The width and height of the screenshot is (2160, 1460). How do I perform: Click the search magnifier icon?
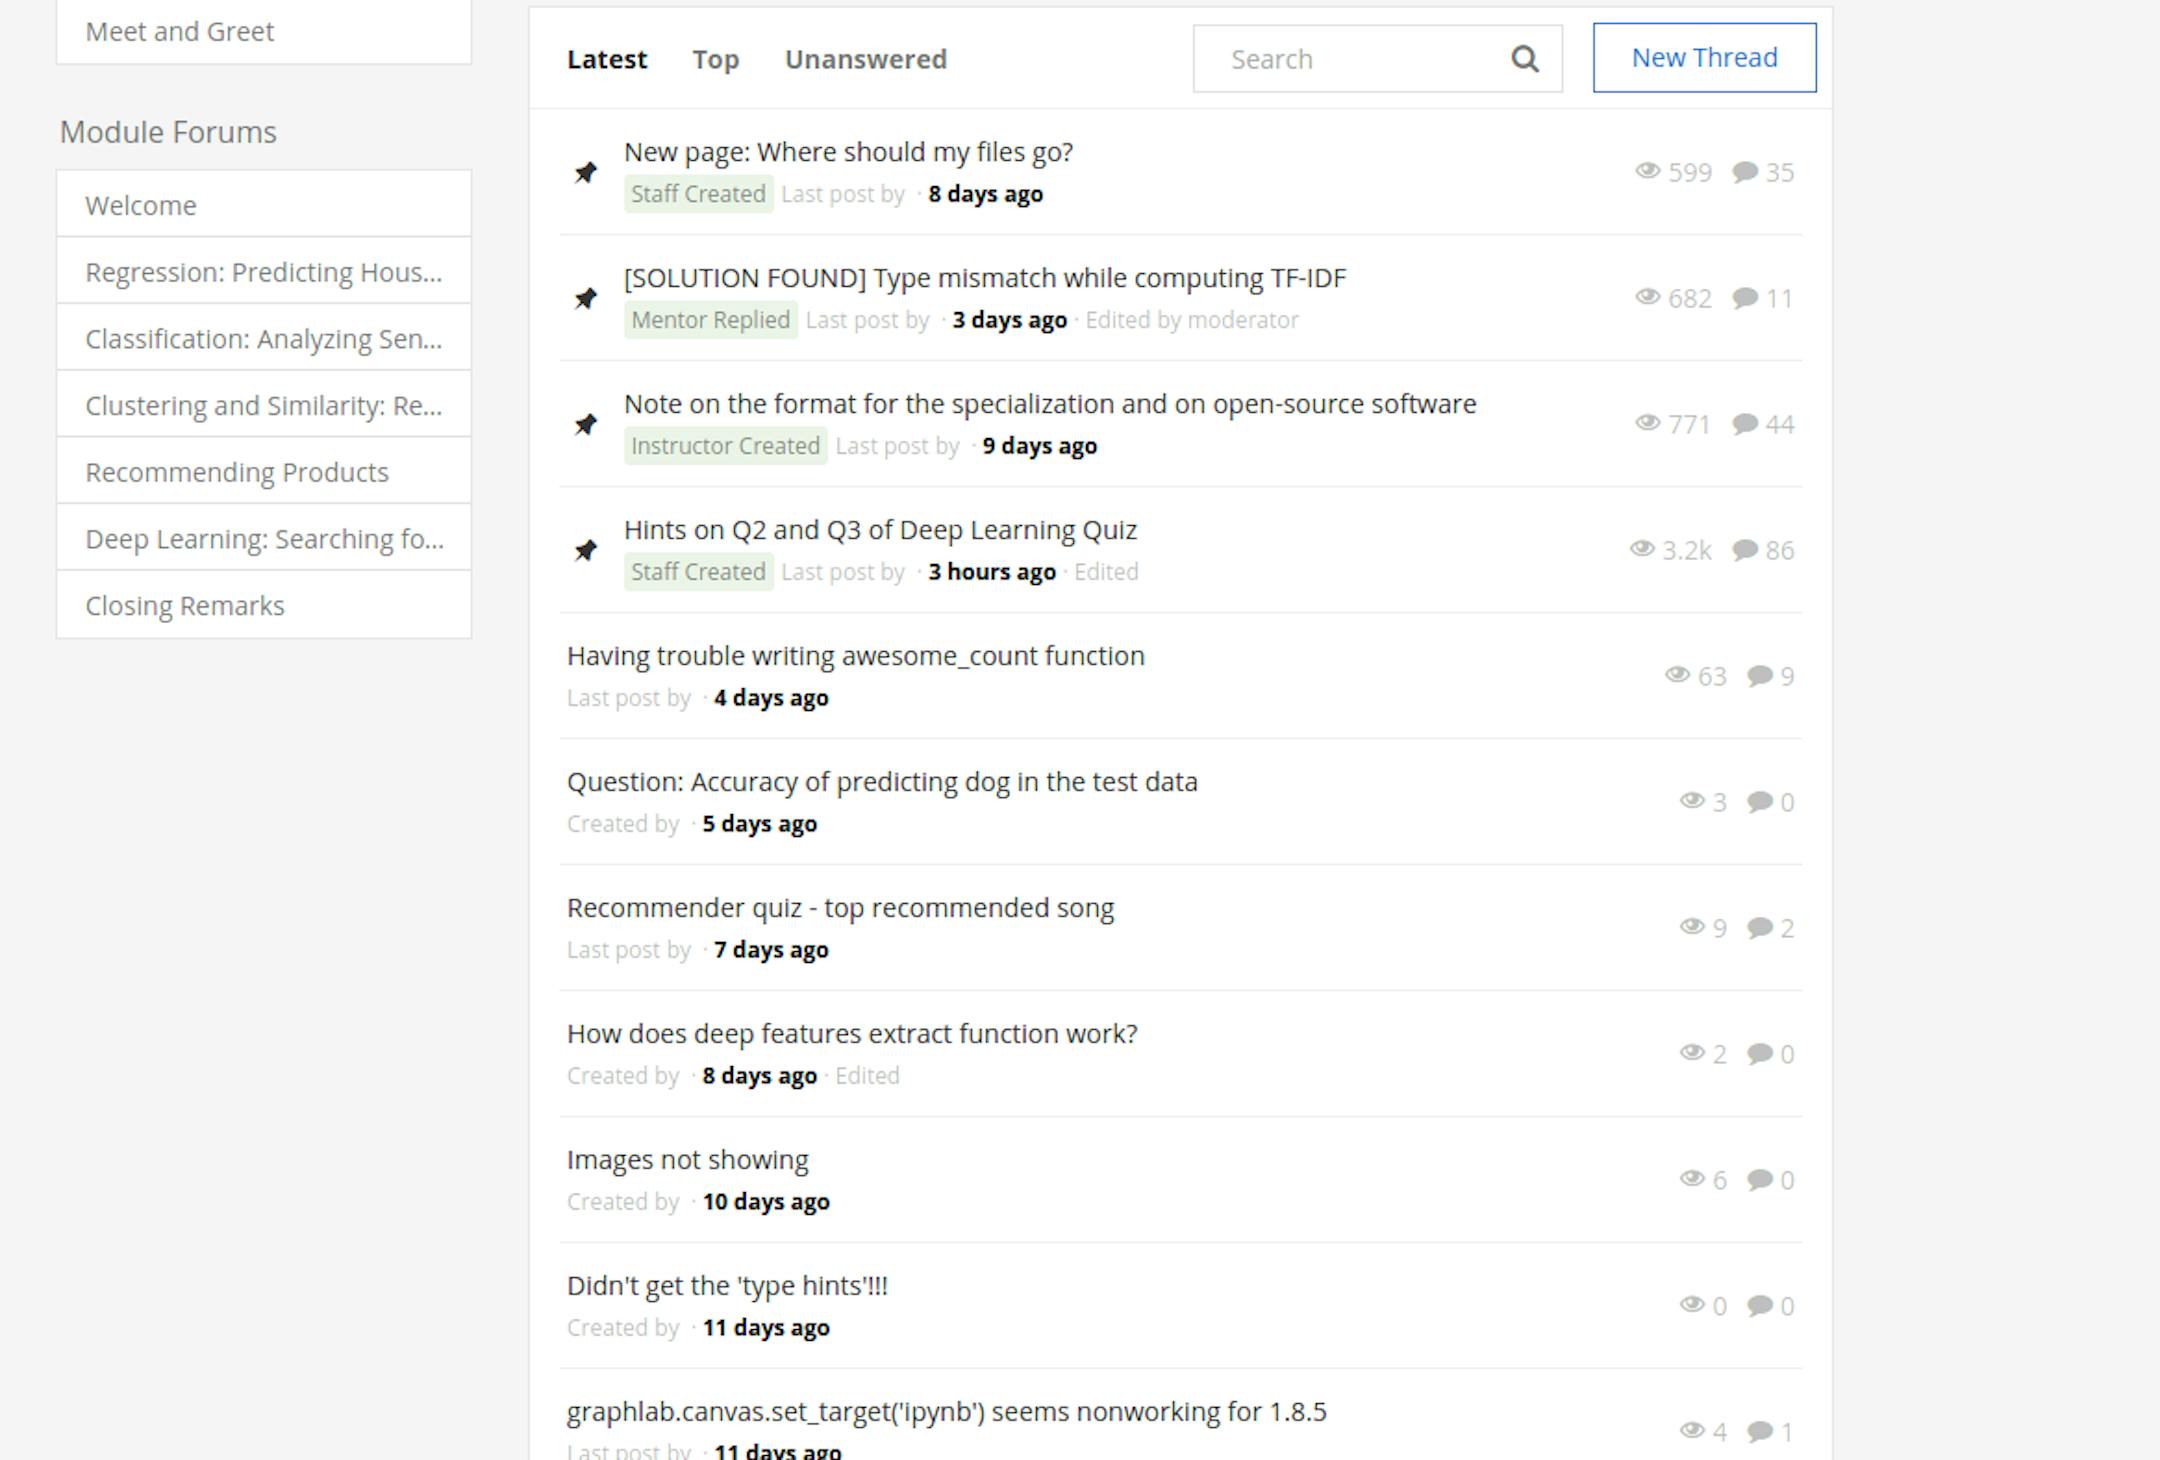pos(1524,59)
